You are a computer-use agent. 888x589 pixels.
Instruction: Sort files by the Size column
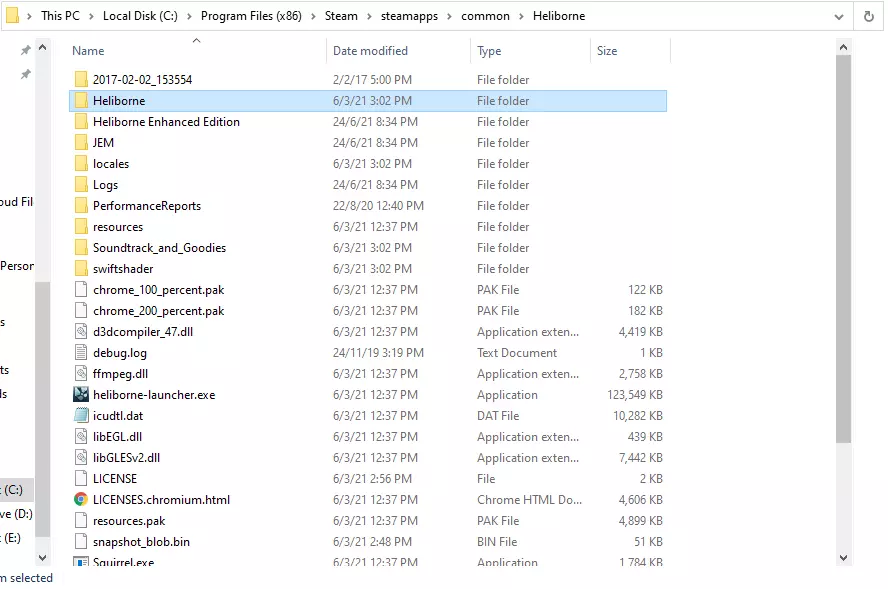coord(607,50)
